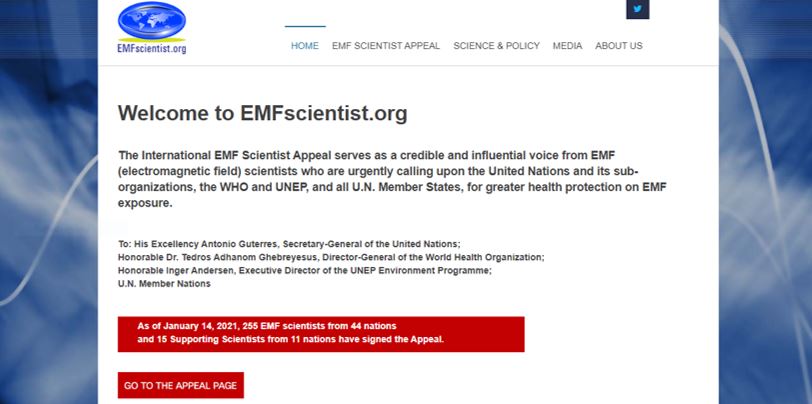
Task: Click the International EMF Scientist Appeal paragraph
Action: (392, 179)
